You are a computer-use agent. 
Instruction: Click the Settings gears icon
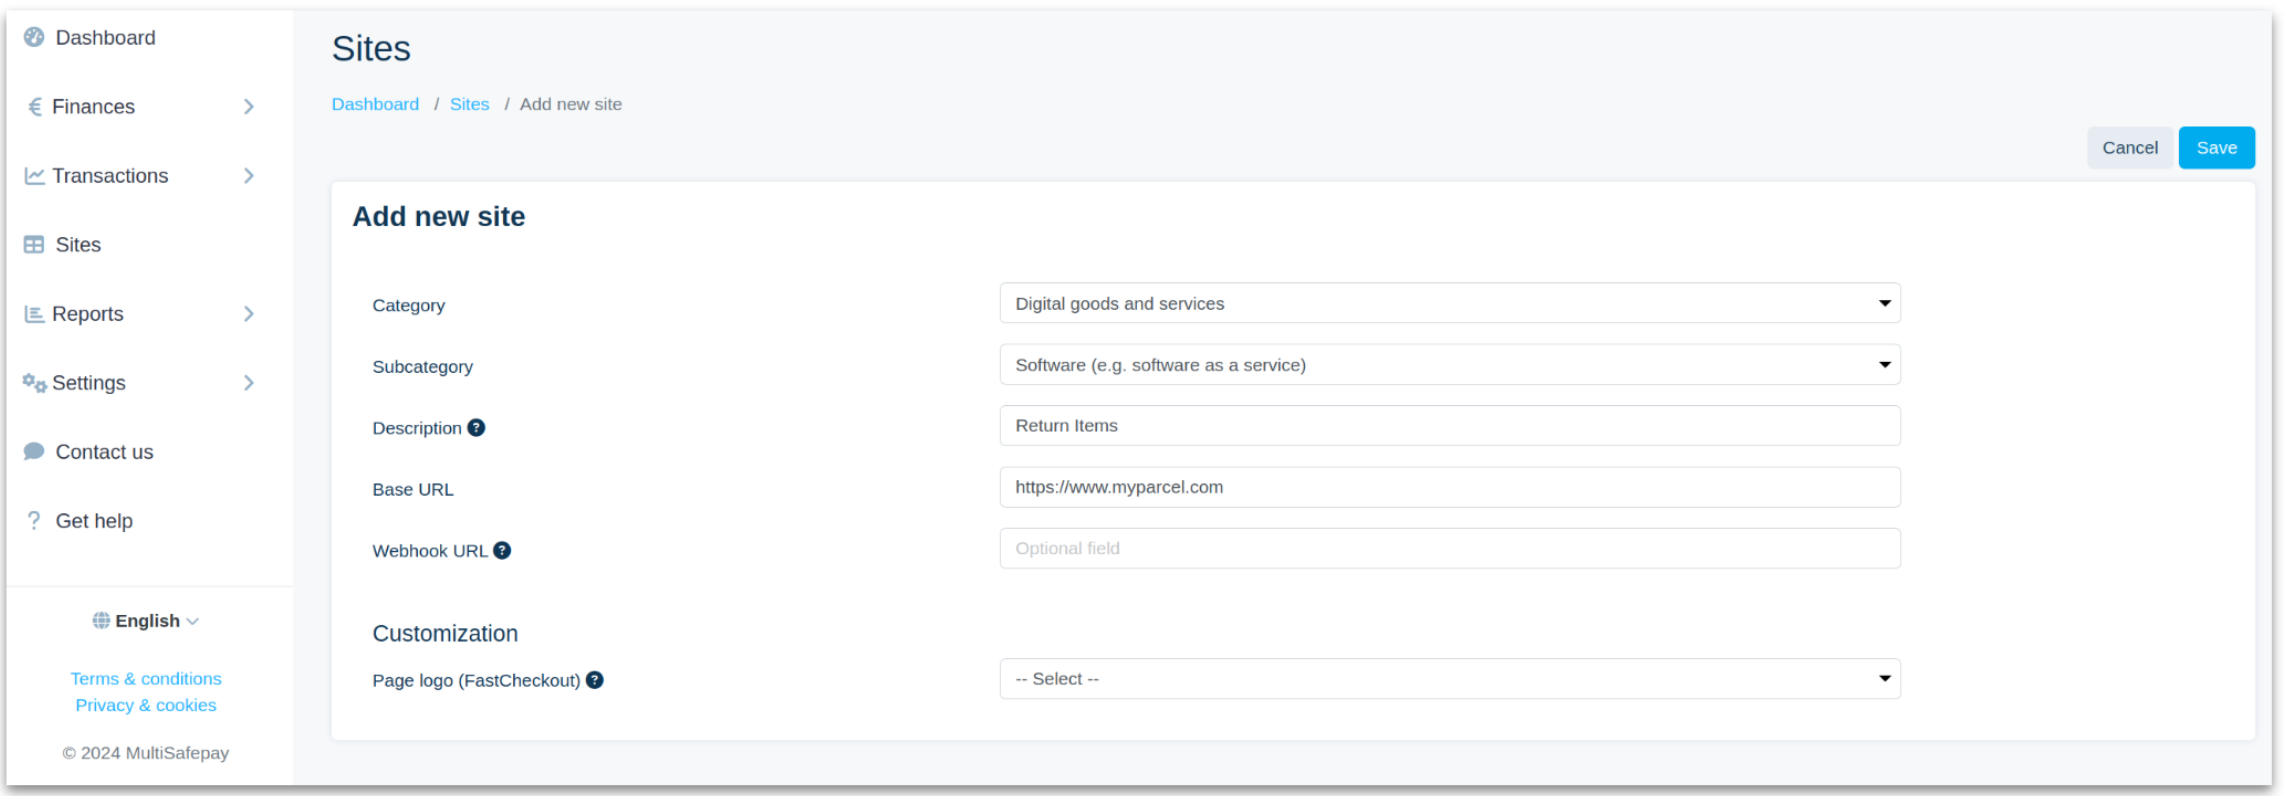coord(34,383)
